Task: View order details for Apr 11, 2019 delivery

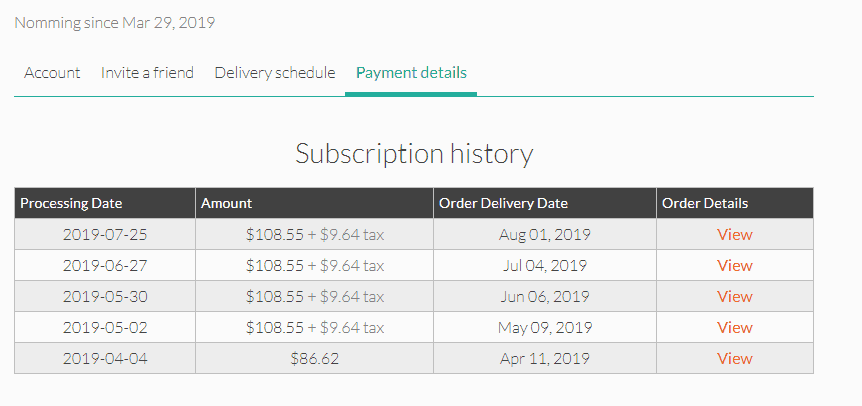Action: click(x=734, y=358)
